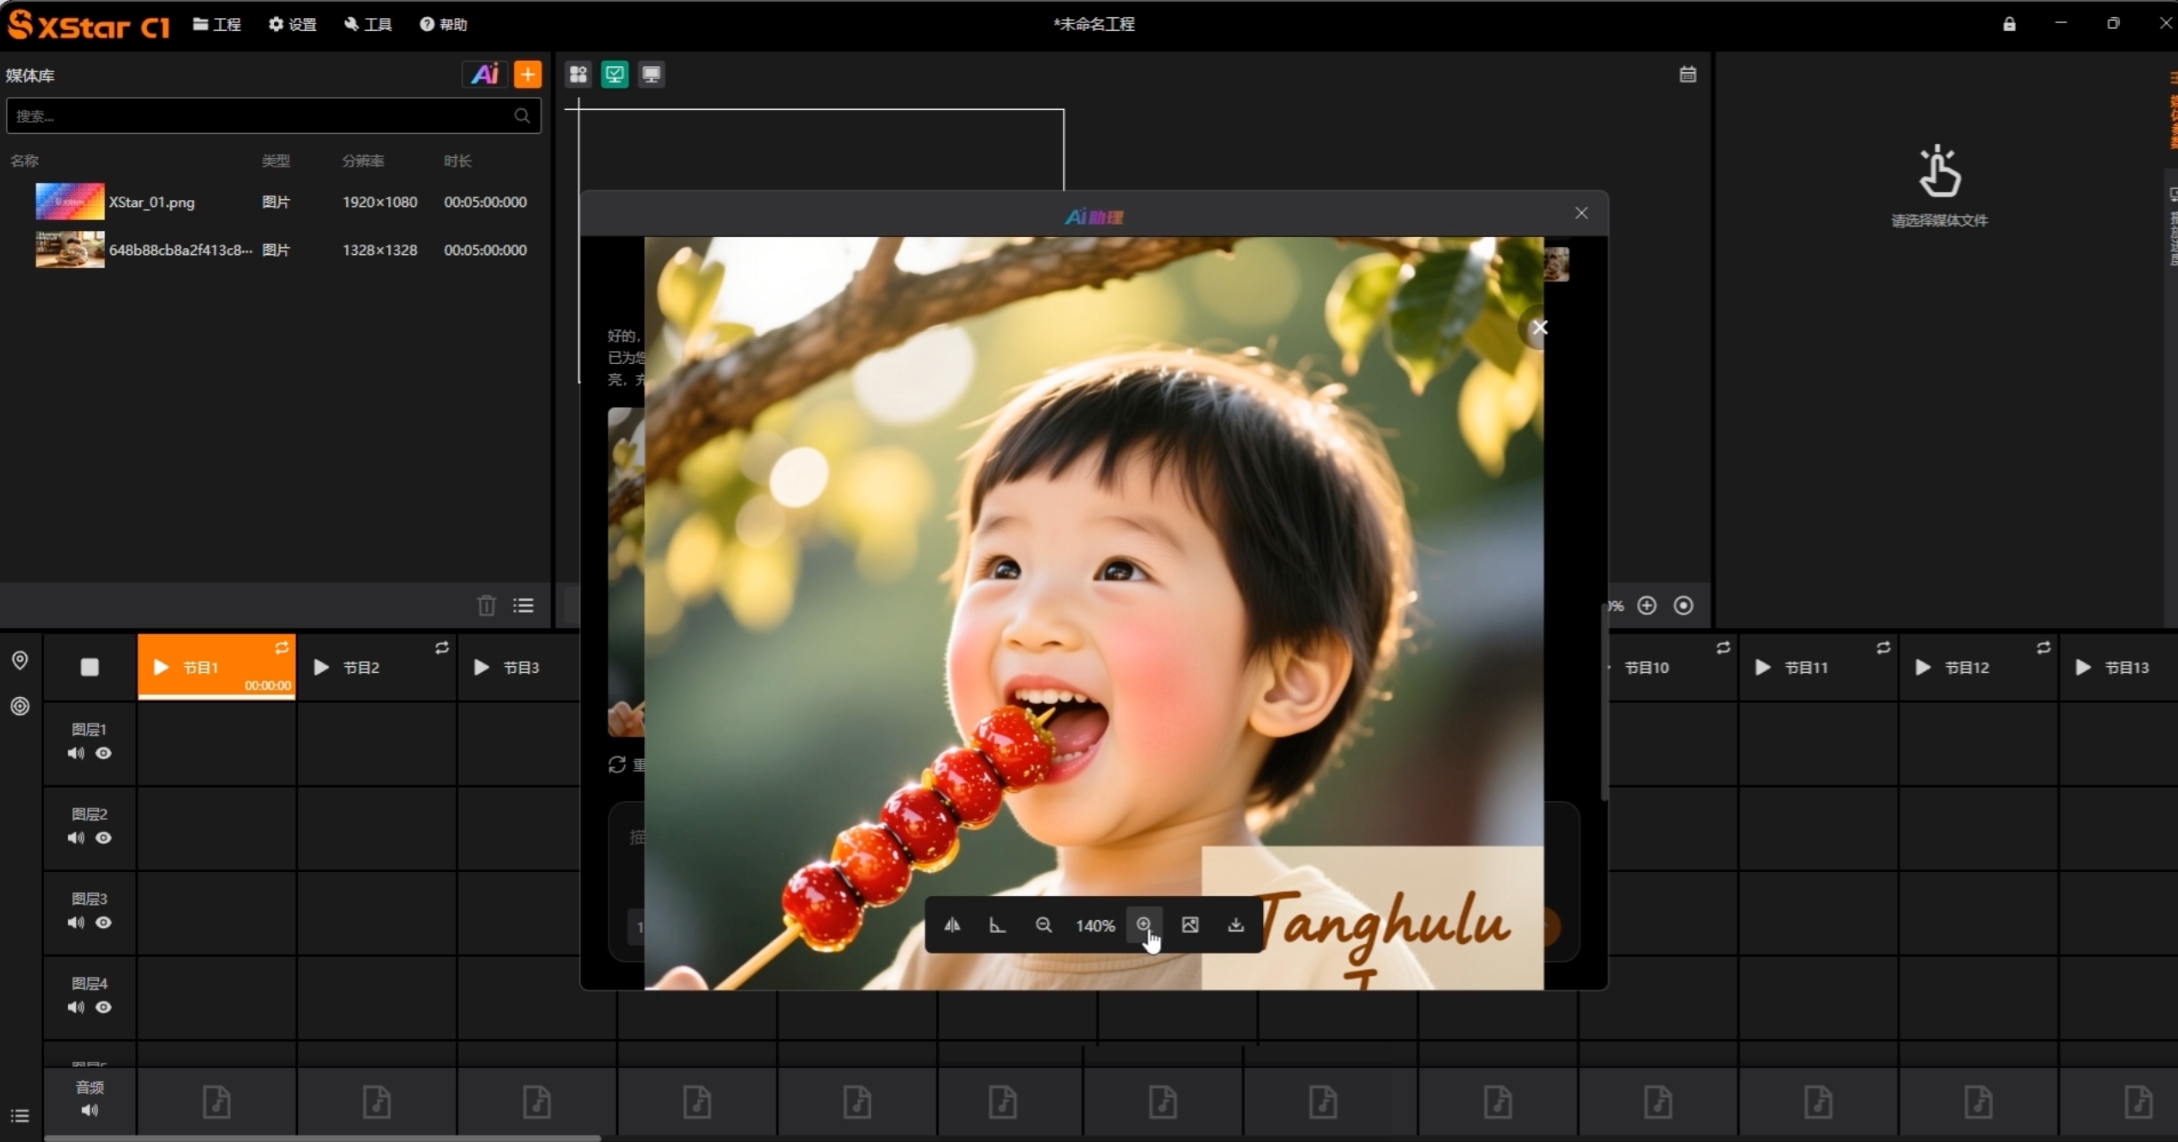Download the generated image
The width and height of the screenshot is (2178, 1142).
[1236, 925]
